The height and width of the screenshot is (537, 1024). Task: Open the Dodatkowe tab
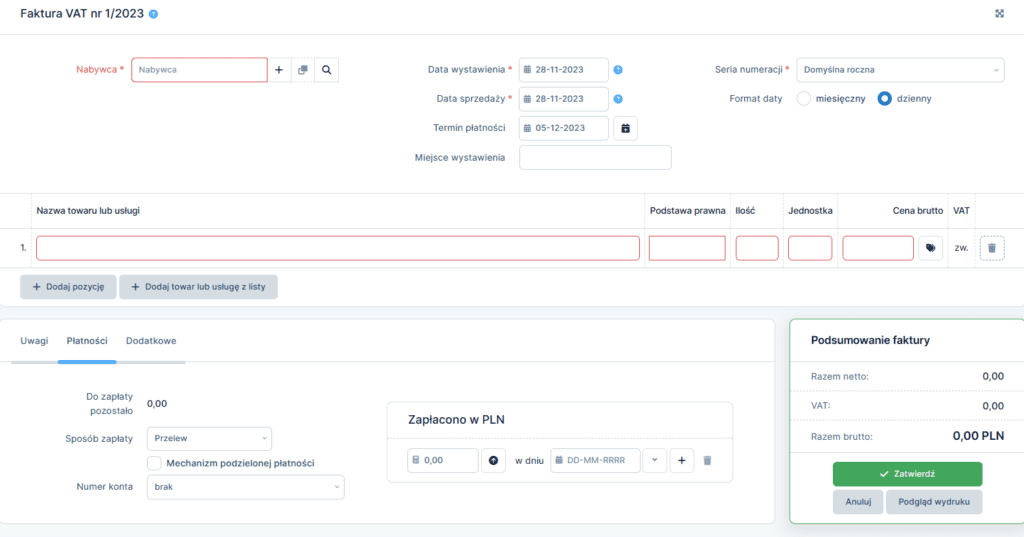tap(151, 341)
